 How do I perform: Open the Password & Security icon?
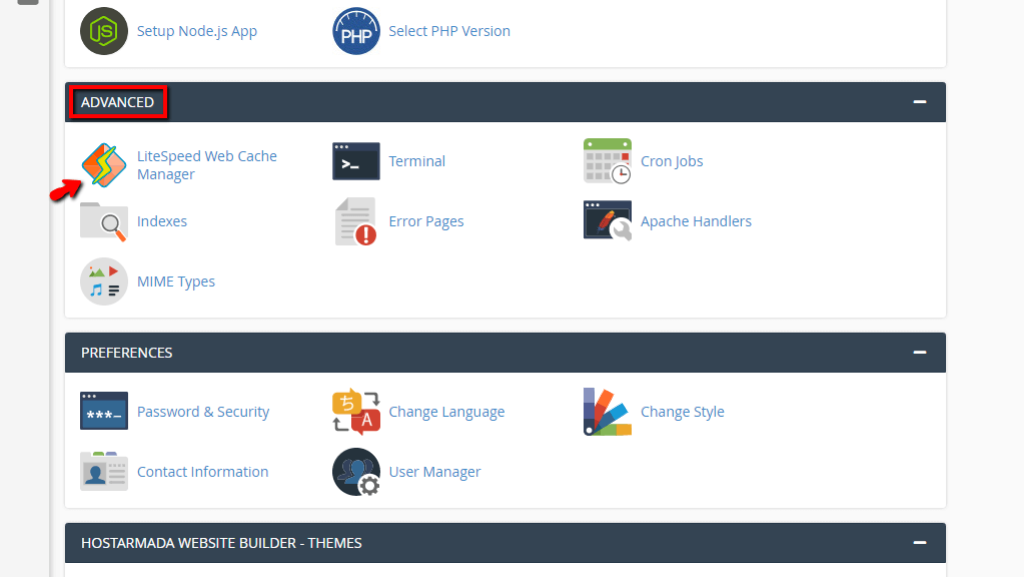point(104,411)
